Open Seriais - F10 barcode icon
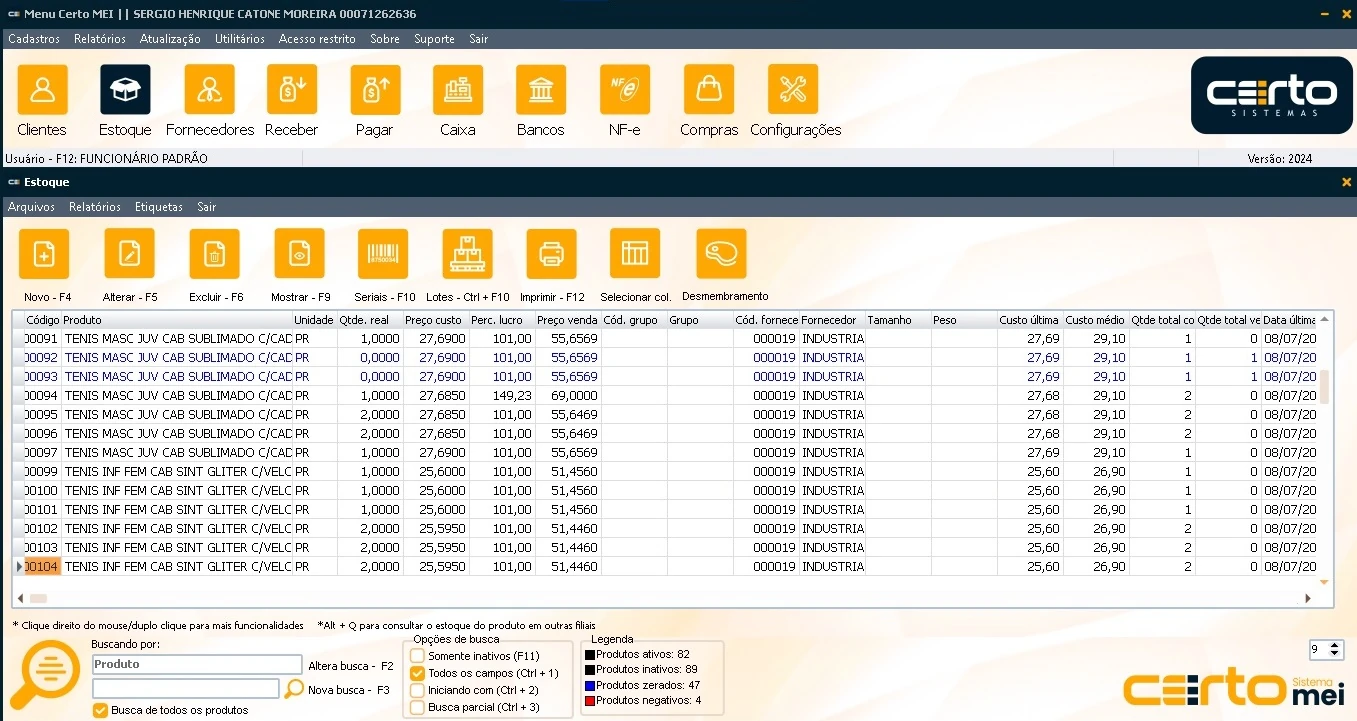The height and width of the screenshot is (721, 1357). pos(383,254)
